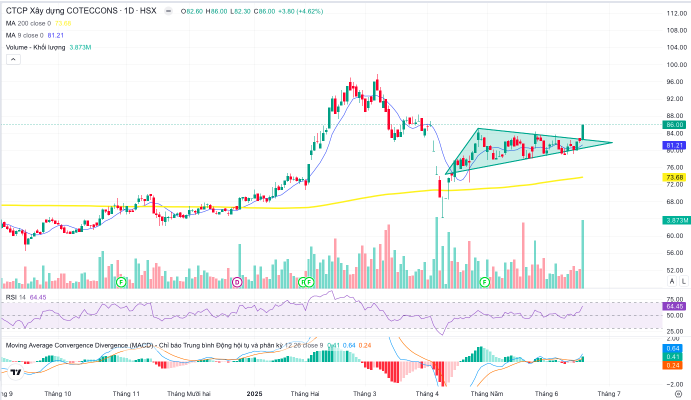The height and width of the screenshot is (400, 691).
Task: Click the +3.80 (+4.62%) change text
Action: (301, 11)
